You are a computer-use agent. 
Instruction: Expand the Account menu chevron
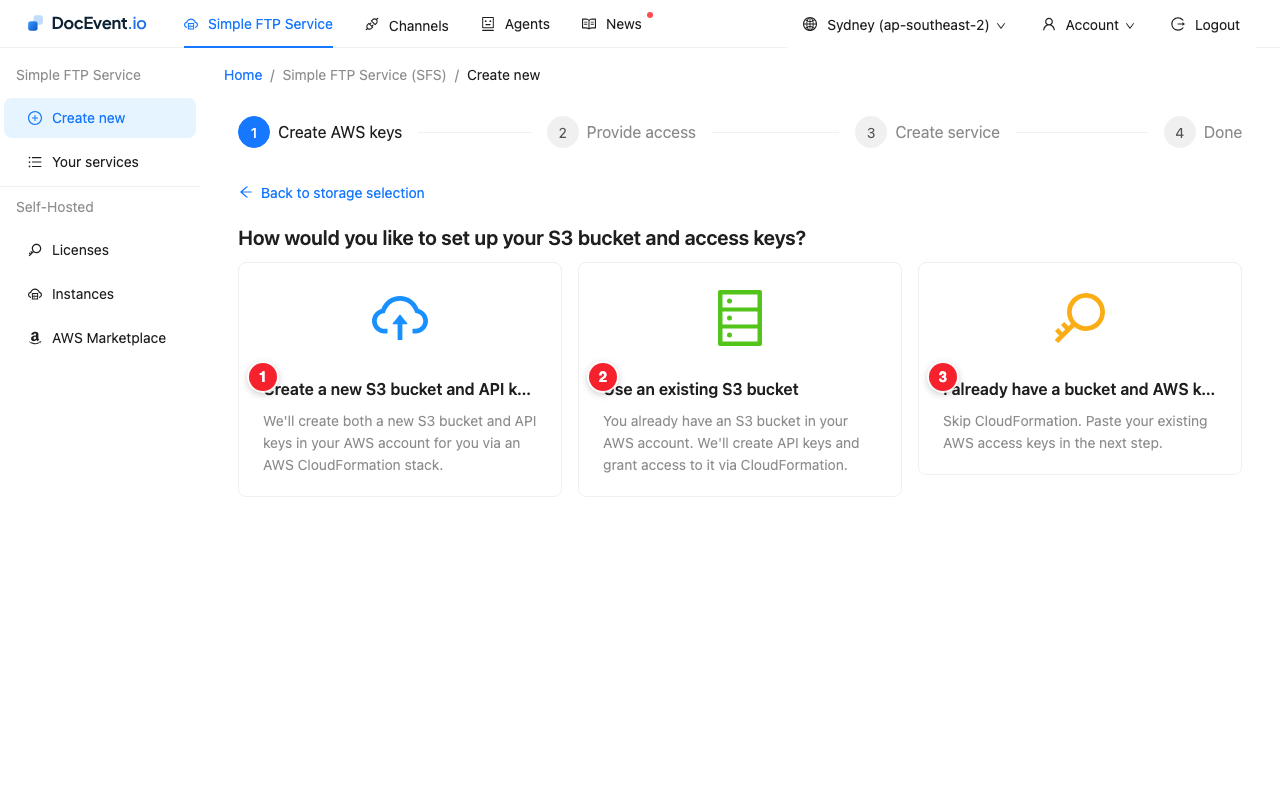point(1130,26)
